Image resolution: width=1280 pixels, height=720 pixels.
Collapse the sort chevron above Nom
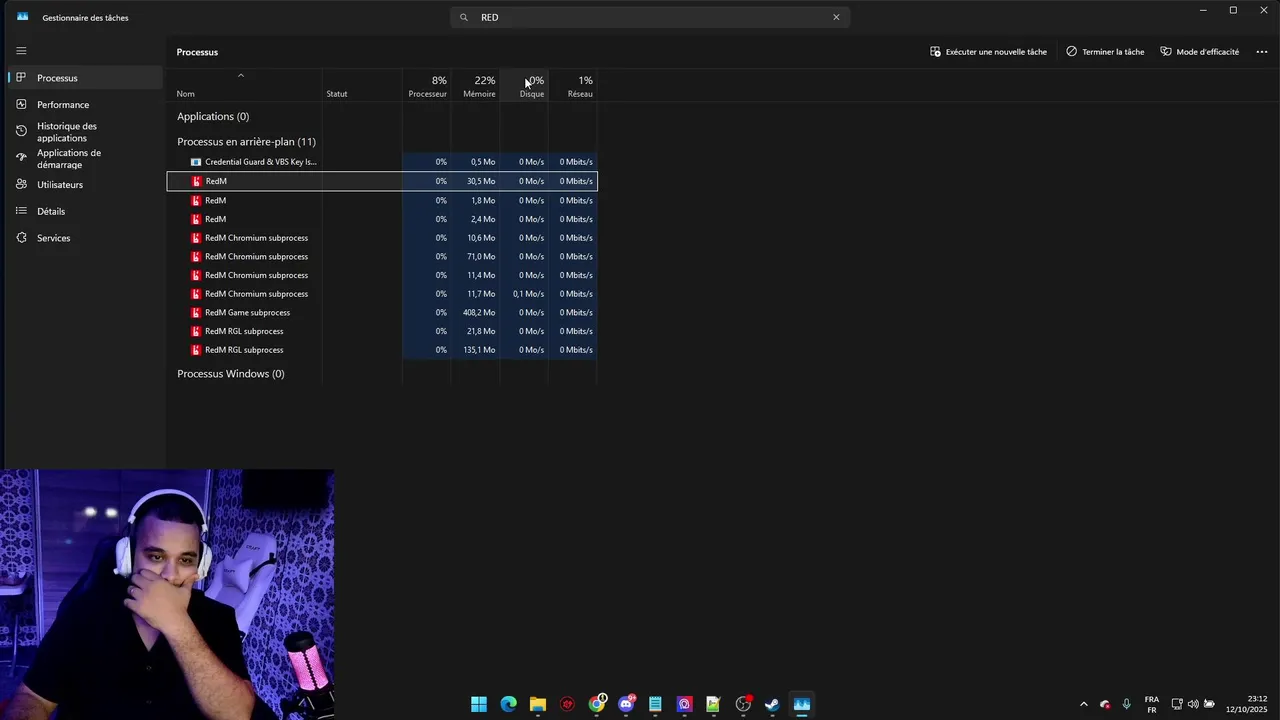pyautogui.click(x=241, y=76)
